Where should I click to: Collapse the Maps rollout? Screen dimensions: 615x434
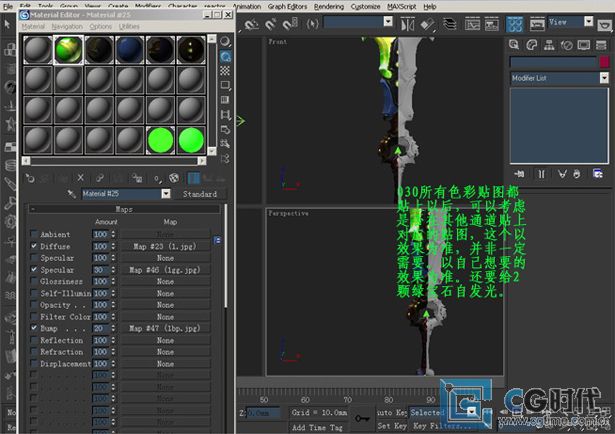tap(123, 209)
